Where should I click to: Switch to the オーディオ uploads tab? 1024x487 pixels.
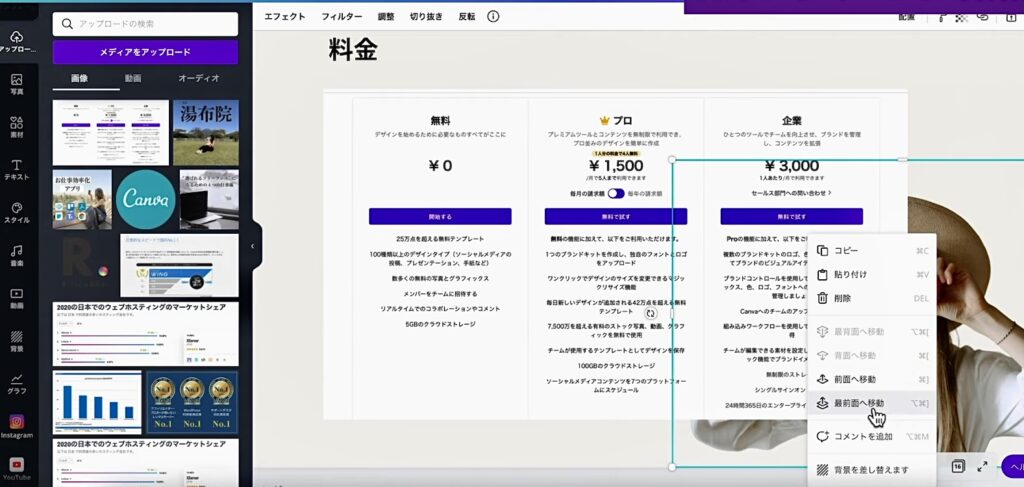(x=199, y=78)
